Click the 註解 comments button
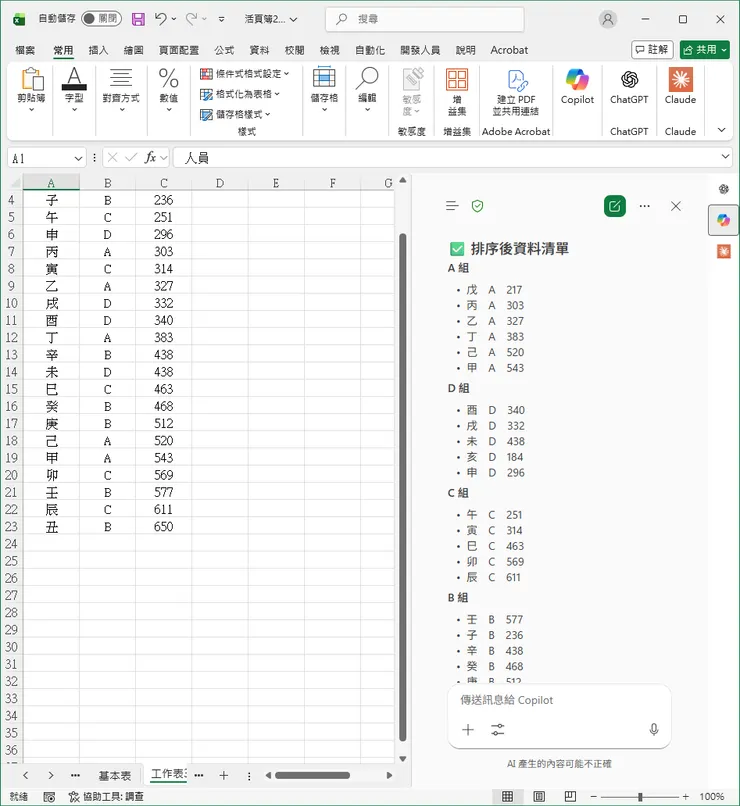 point(652,50)
